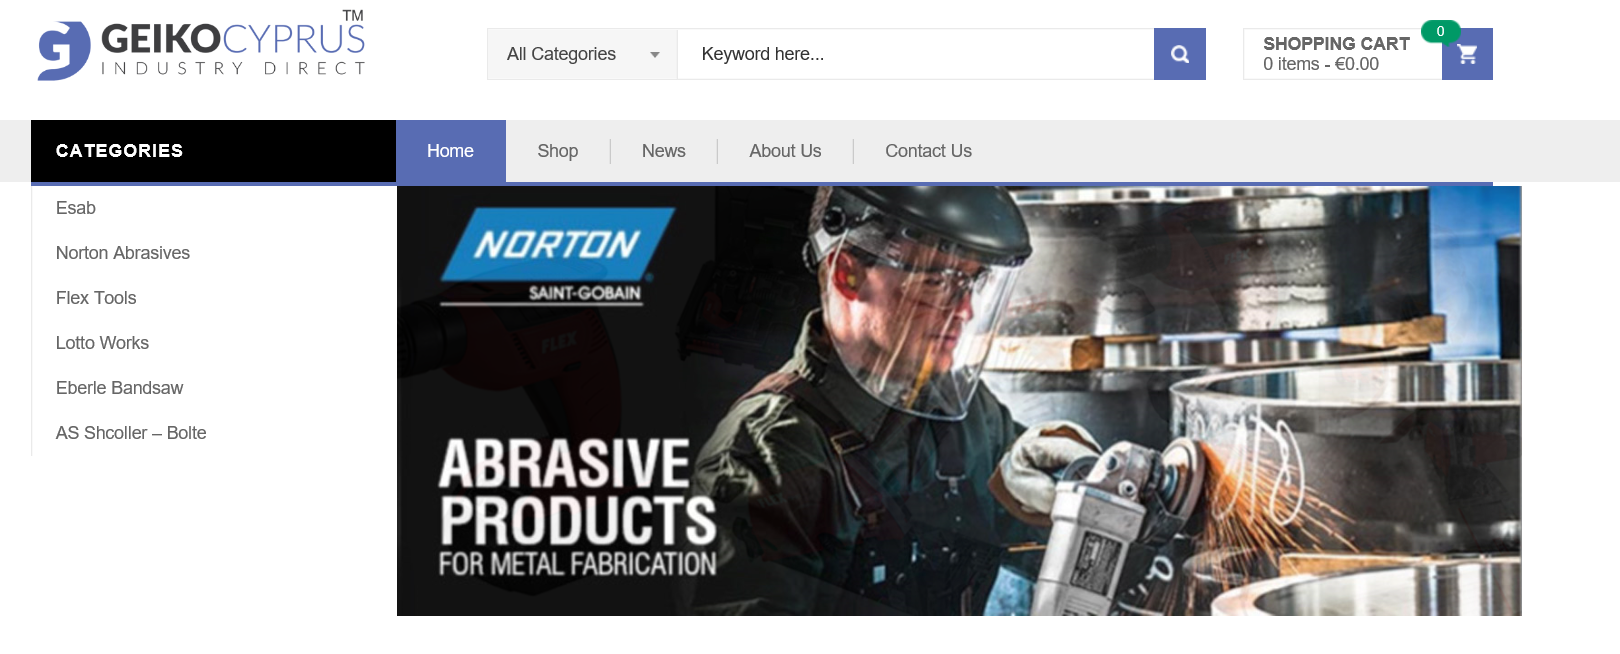Screen dimensions: 1620x654
Task: Open the shopping cart icon
Action: [x=1467, y=55]
